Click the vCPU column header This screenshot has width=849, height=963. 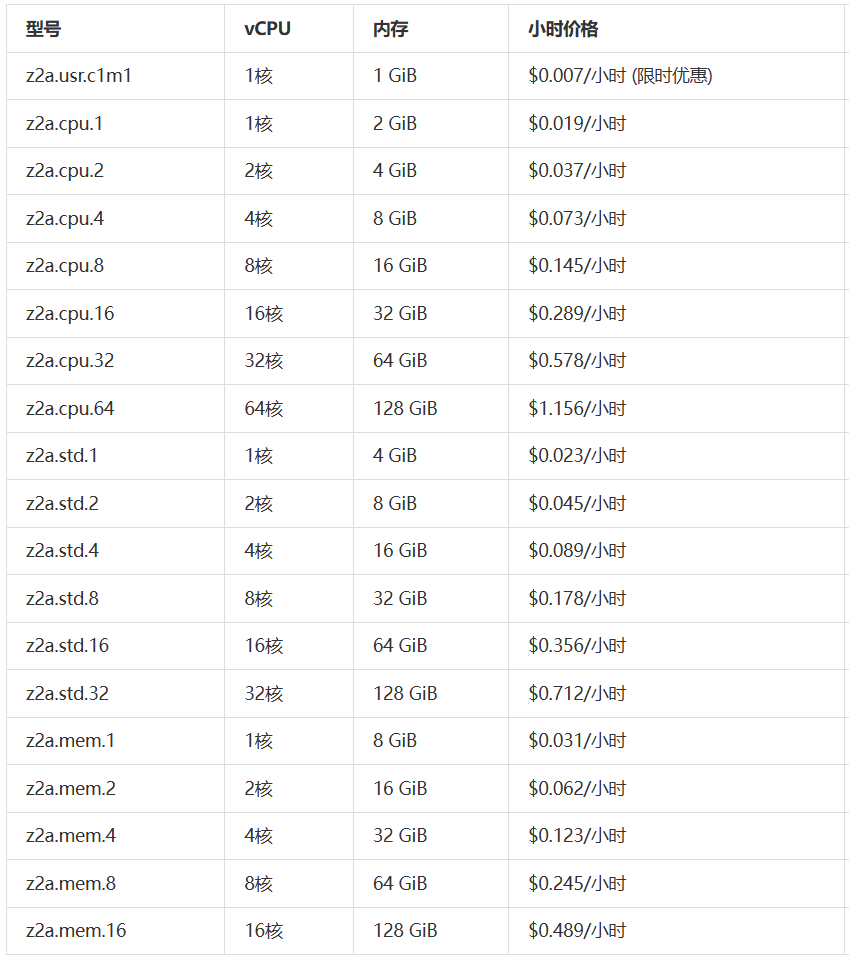267,29
